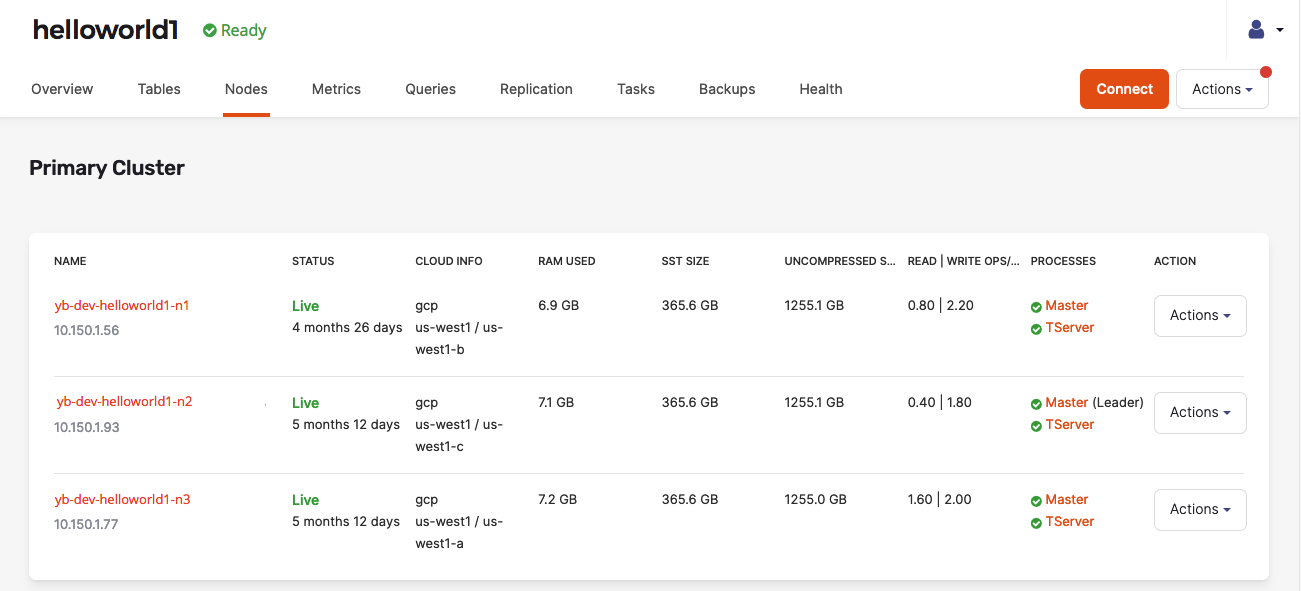Open the Backups tab

coord(727,89)
